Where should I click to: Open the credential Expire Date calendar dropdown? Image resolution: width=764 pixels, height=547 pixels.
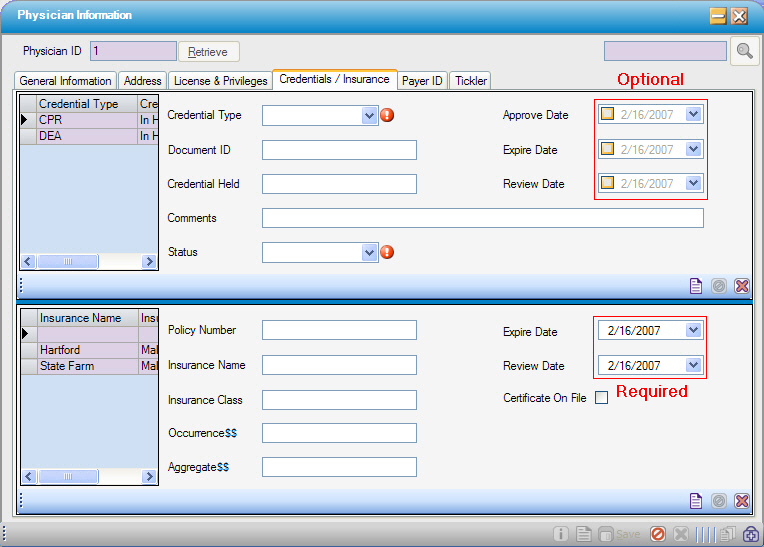[x=693, y=149]
